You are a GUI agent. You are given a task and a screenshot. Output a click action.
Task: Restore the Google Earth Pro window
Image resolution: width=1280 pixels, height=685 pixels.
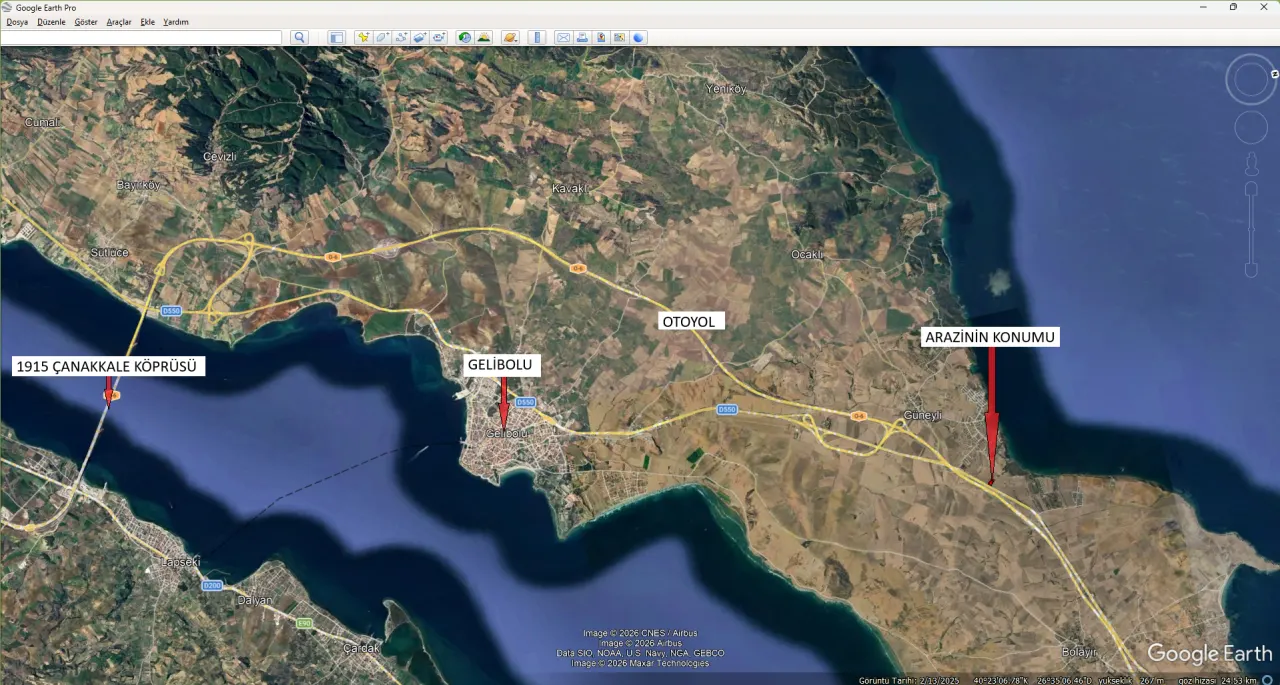pyautogui.click(x=1233, y=7)
